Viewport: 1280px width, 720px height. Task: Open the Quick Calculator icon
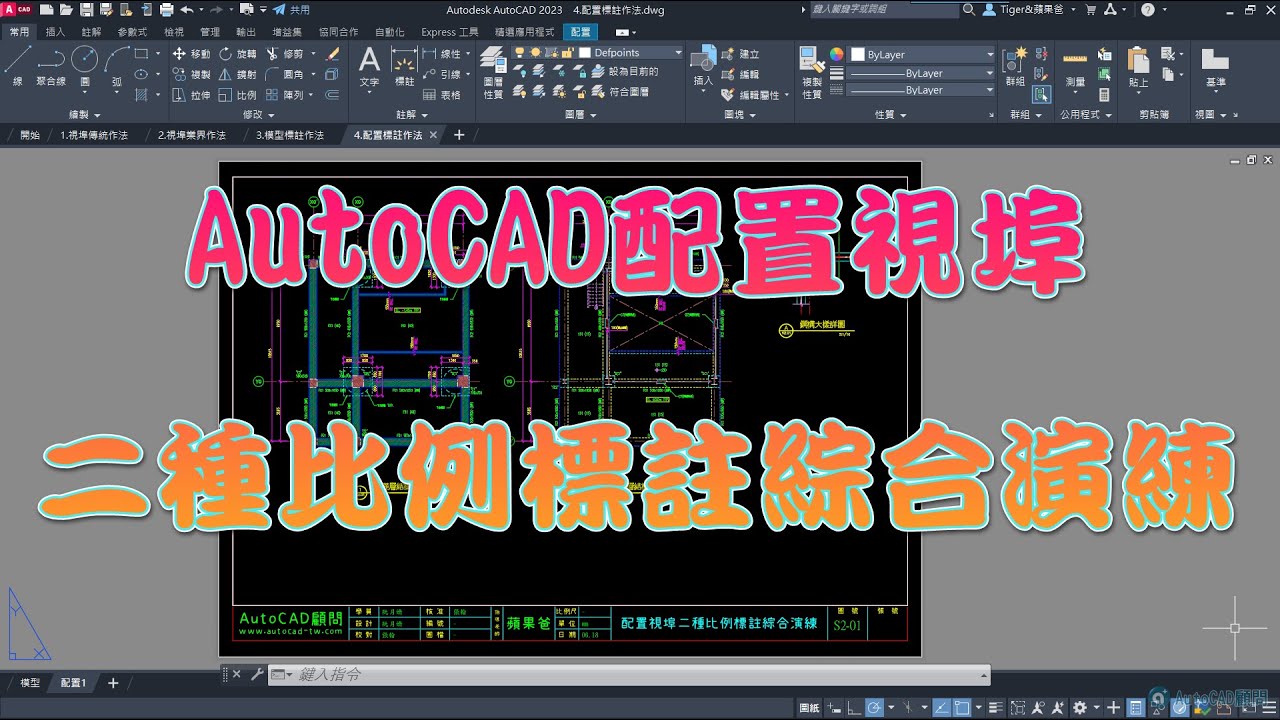point(1104,95)
